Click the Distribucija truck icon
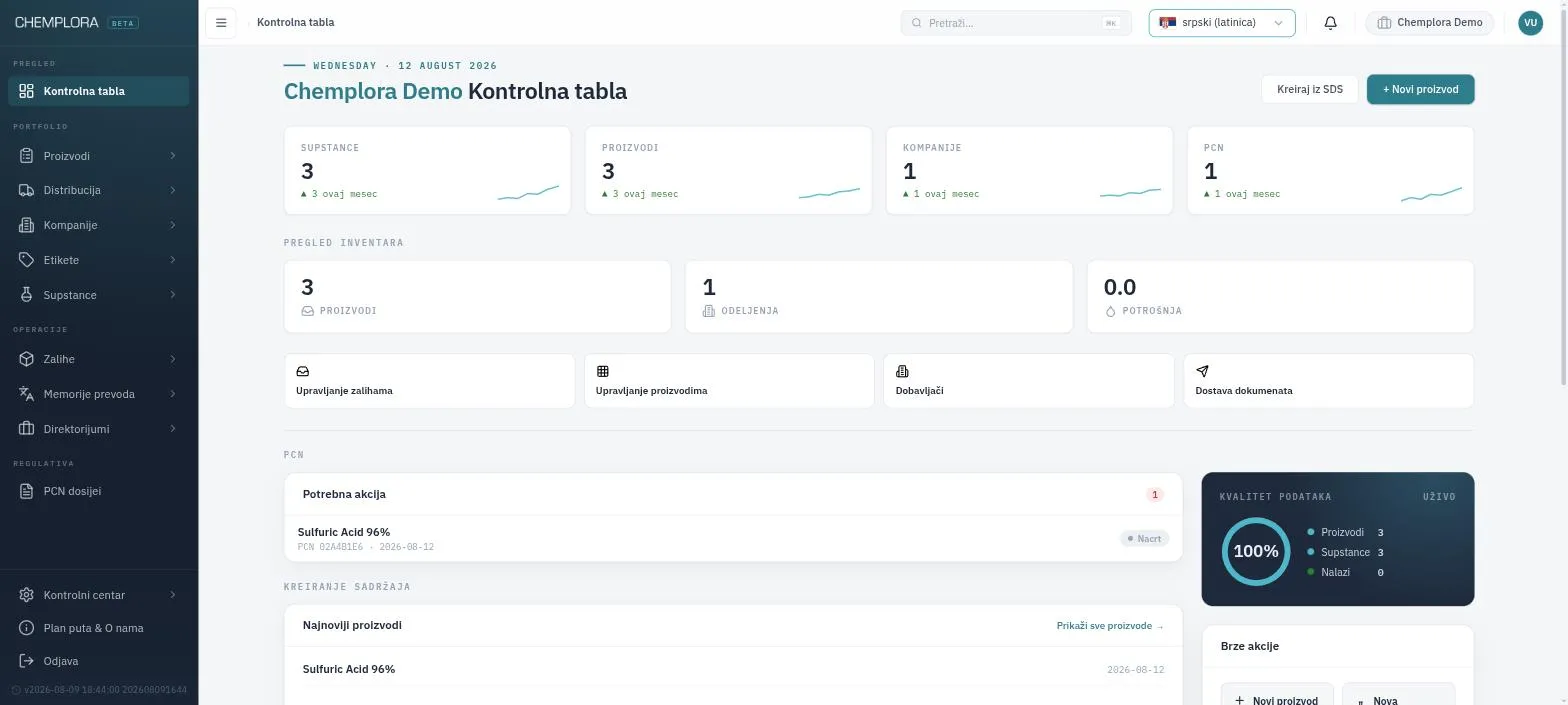Screen dimensions: 1568x705 [27, 190]
